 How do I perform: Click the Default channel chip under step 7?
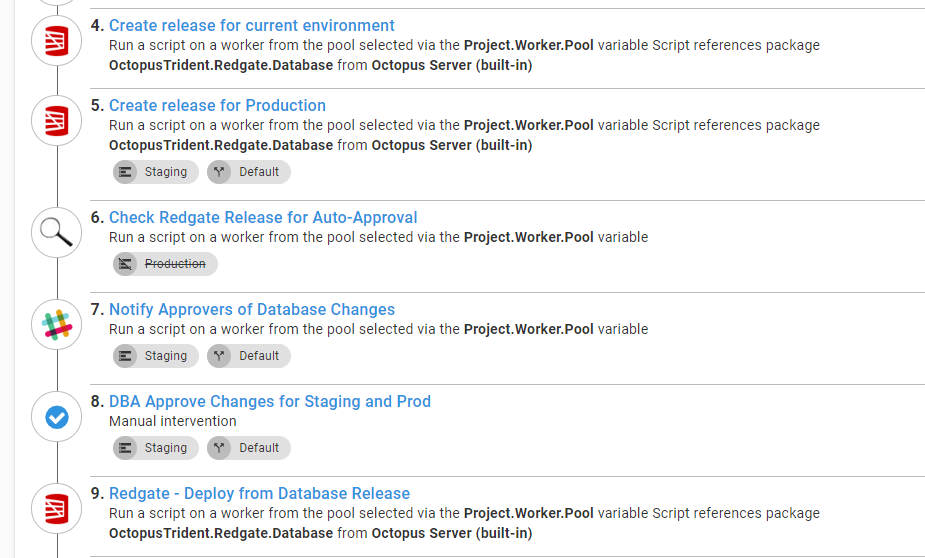[x=249, y=356]
